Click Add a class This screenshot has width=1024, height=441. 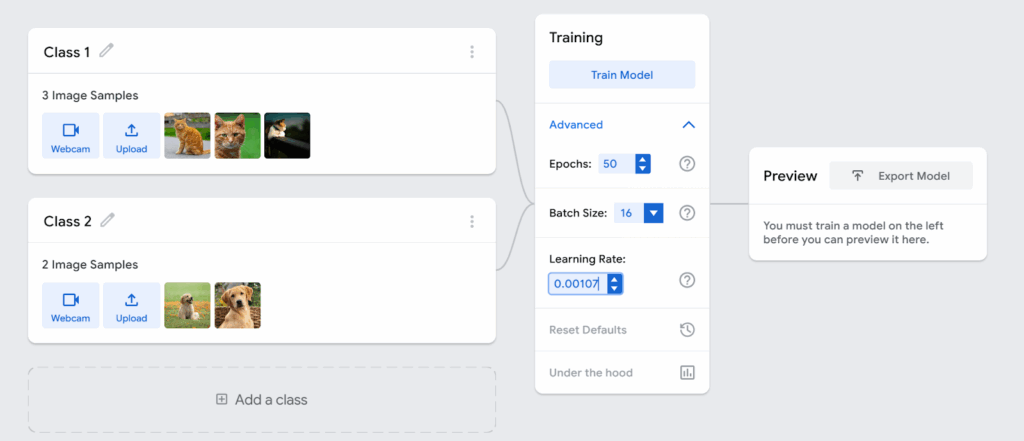262,400
